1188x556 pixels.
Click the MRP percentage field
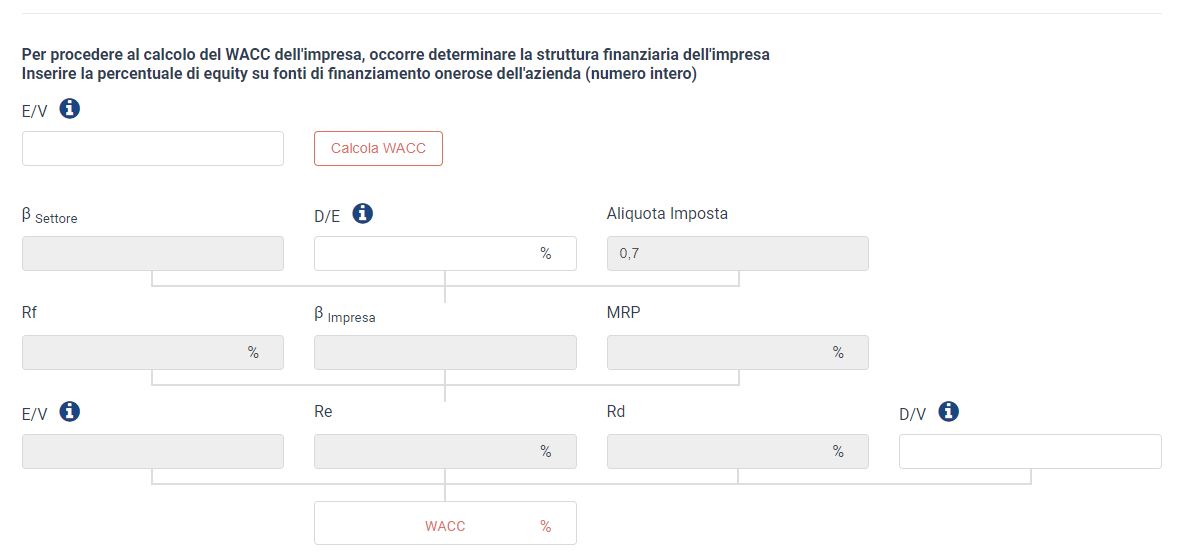tap(738, 352)
